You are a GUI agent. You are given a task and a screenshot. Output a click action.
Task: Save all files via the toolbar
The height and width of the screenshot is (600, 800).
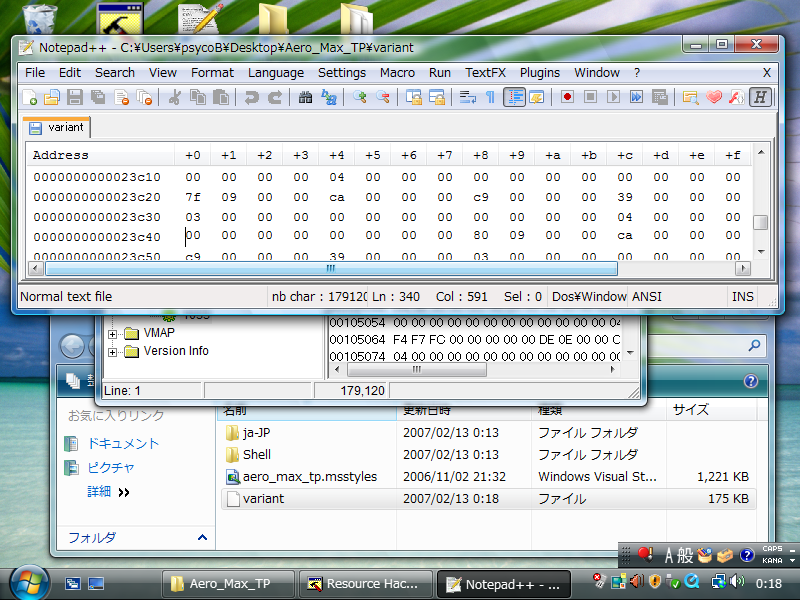click(98, 97)
